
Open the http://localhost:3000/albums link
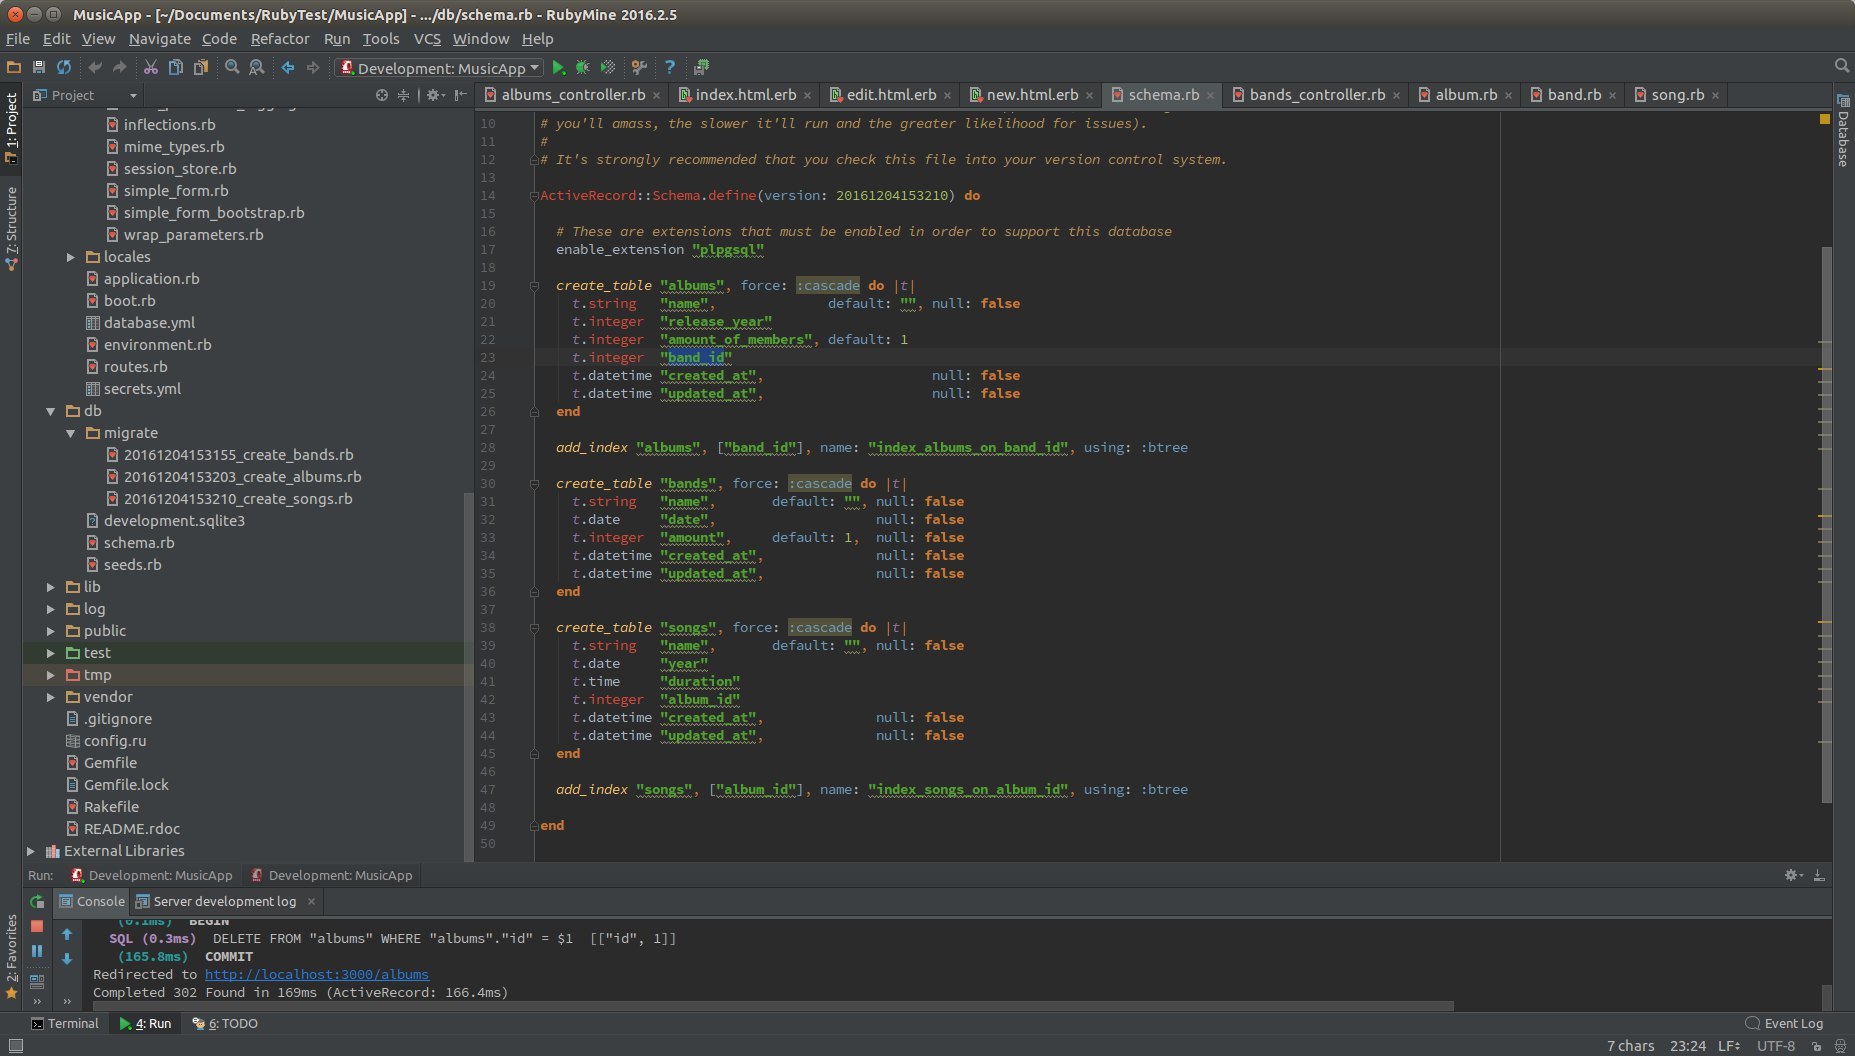(x=317, y=974)
